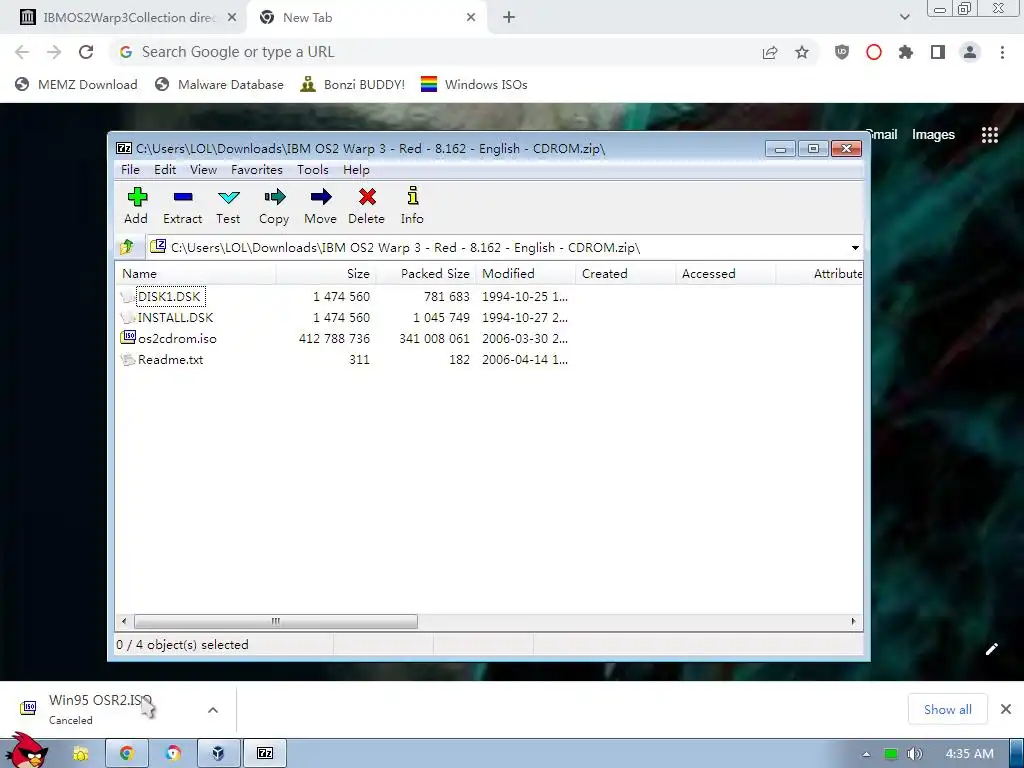Open the Tools menu
1024x768 pixels.
(313, 170)
